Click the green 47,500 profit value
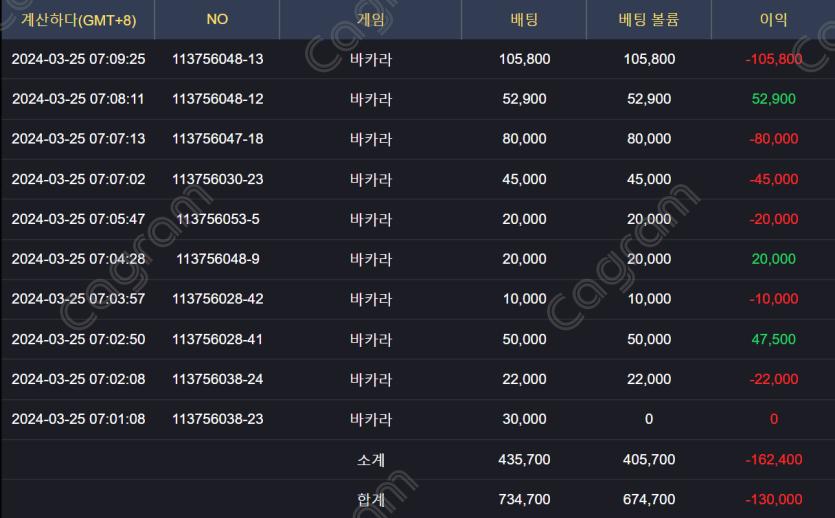The image size is (835, 518). (x=774, y=339)
